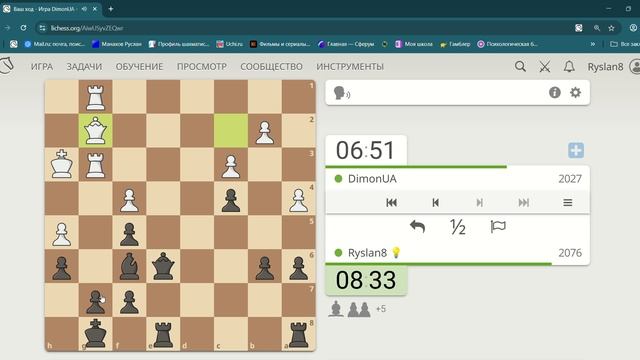Offer a draw with the ½ button
The width and height of the screenshot is (640, 360).
coord(458,227)
